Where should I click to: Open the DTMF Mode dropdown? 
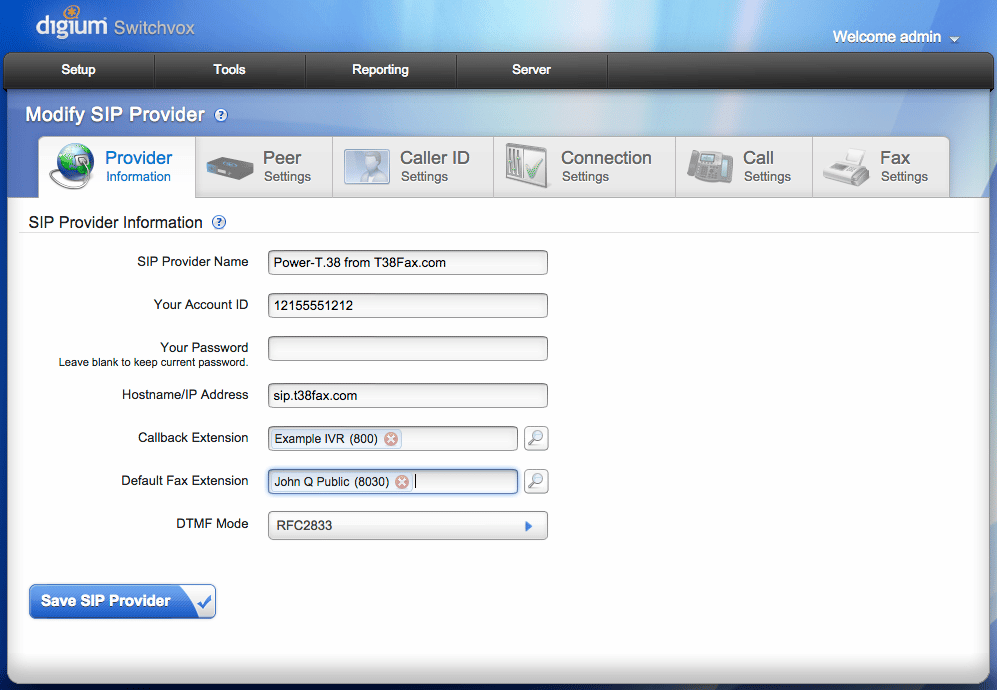(x=408, y=526)
